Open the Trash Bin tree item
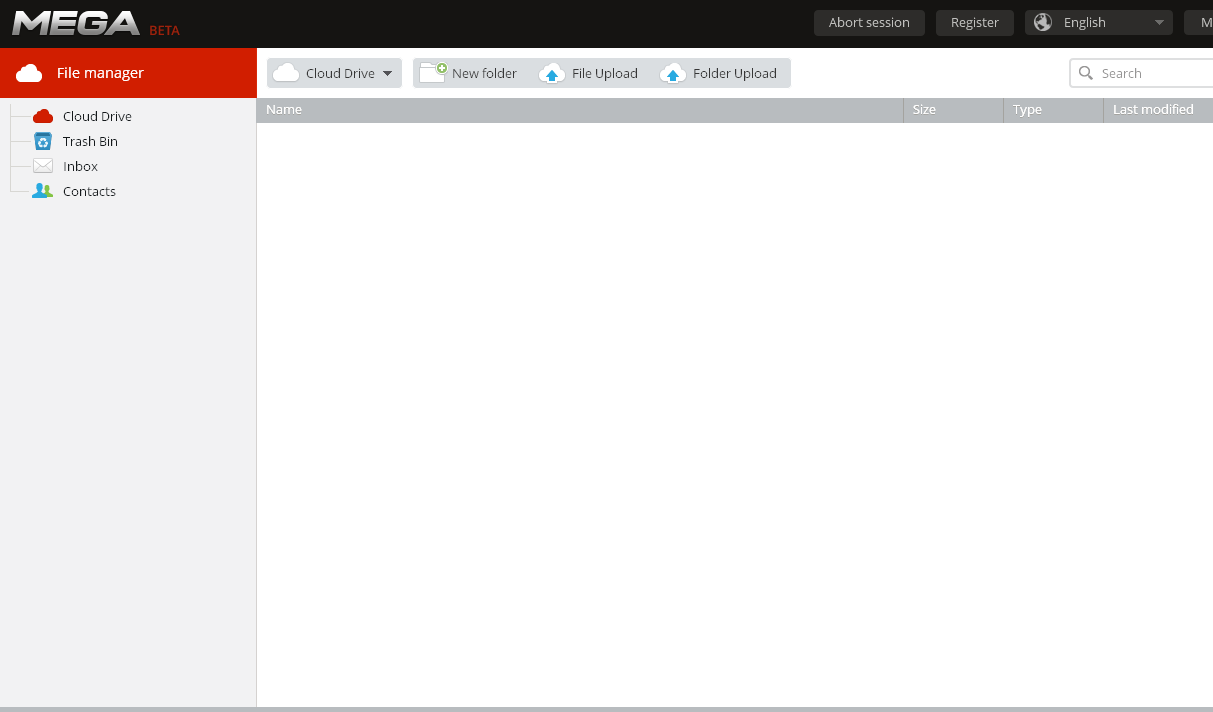 point(90,141)
